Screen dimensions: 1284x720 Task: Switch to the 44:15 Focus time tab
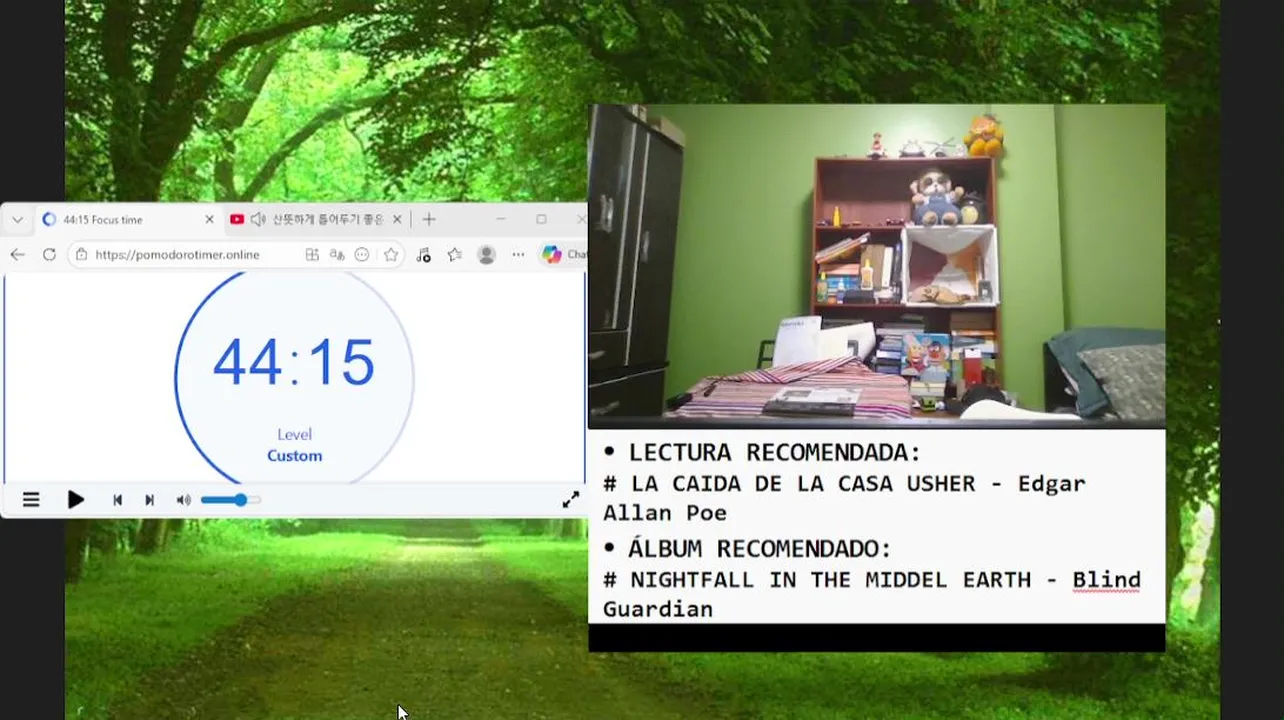127,219
